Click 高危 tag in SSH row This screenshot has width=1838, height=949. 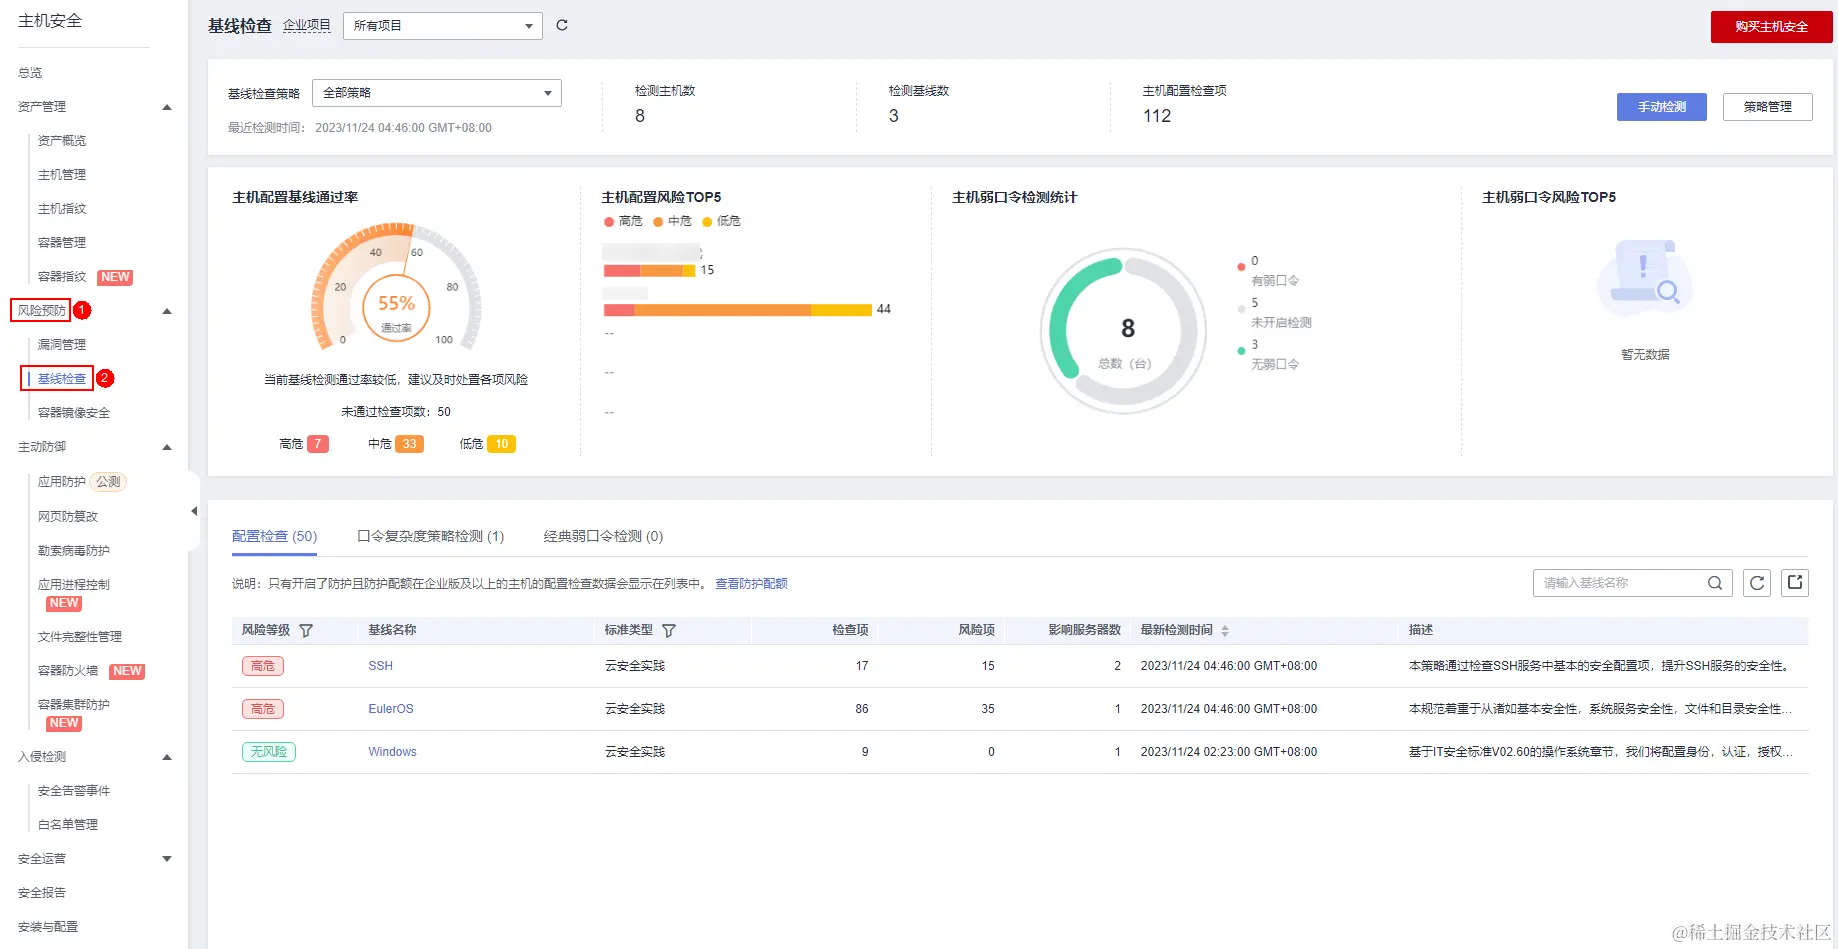coord(263,666)
